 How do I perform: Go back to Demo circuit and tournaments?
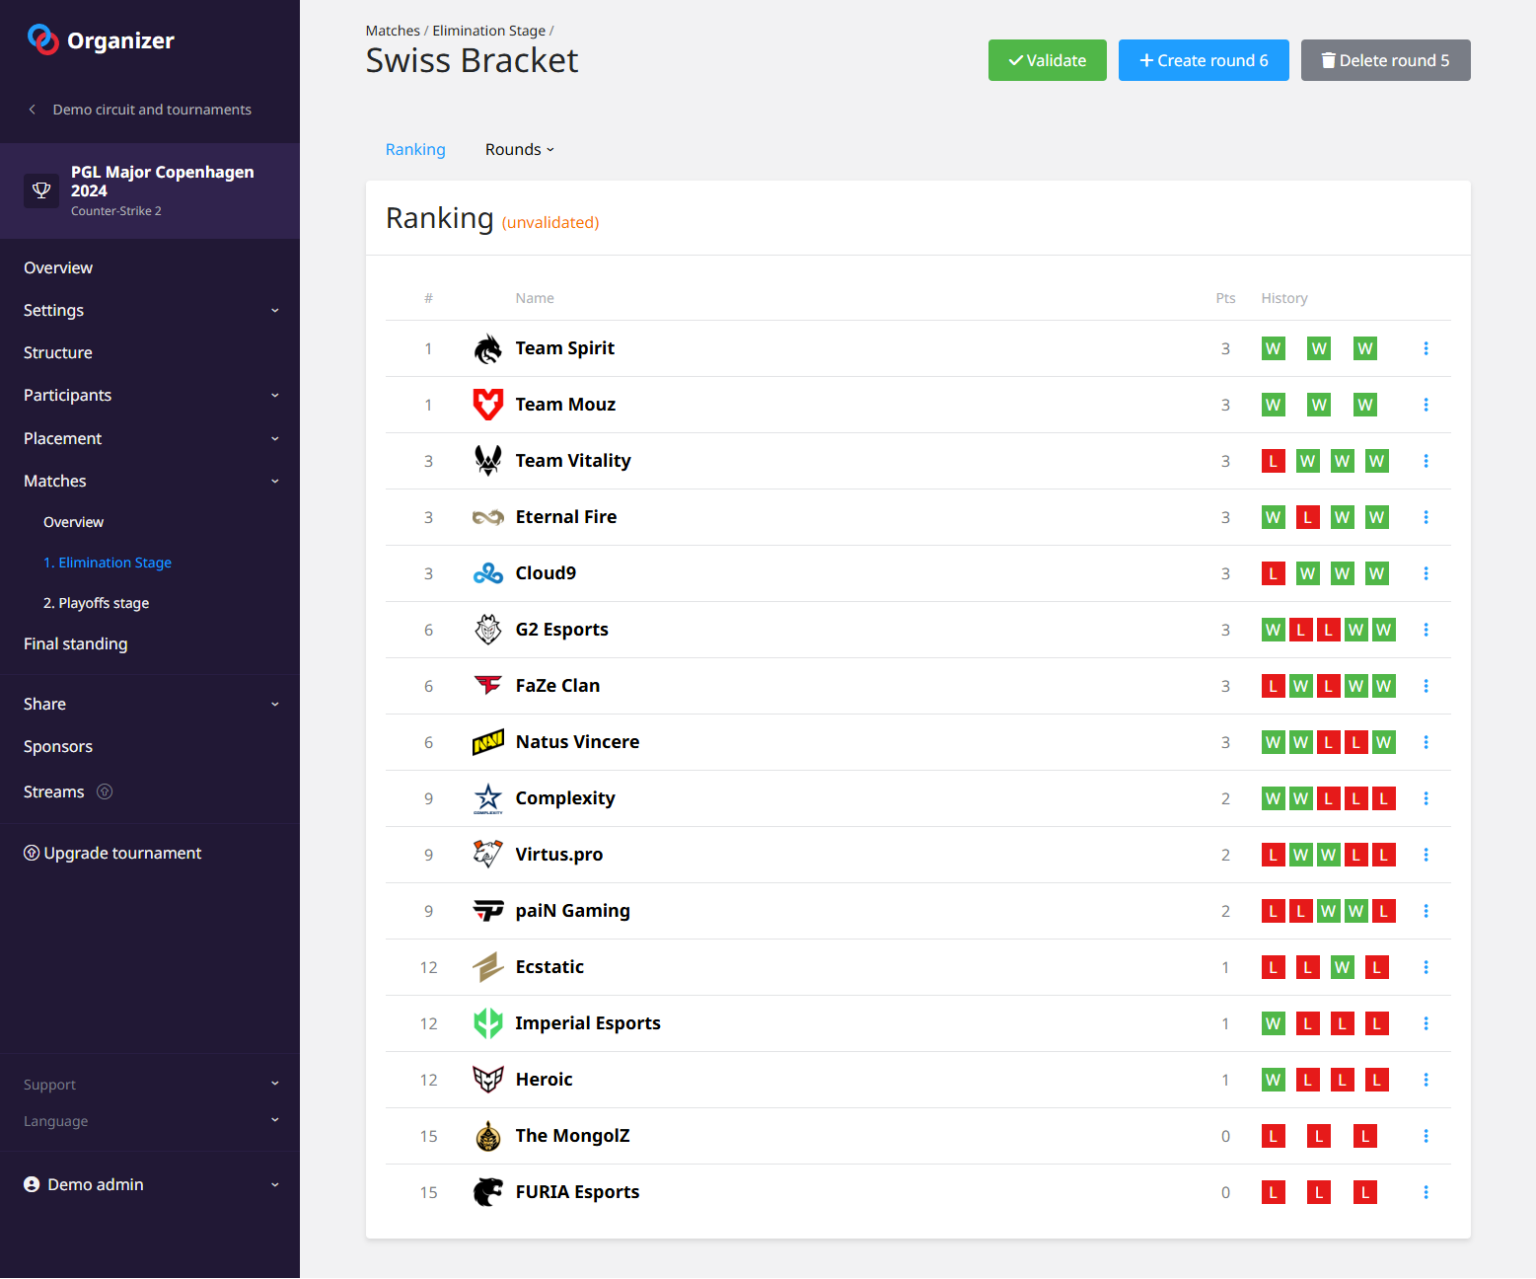[151, 109]
